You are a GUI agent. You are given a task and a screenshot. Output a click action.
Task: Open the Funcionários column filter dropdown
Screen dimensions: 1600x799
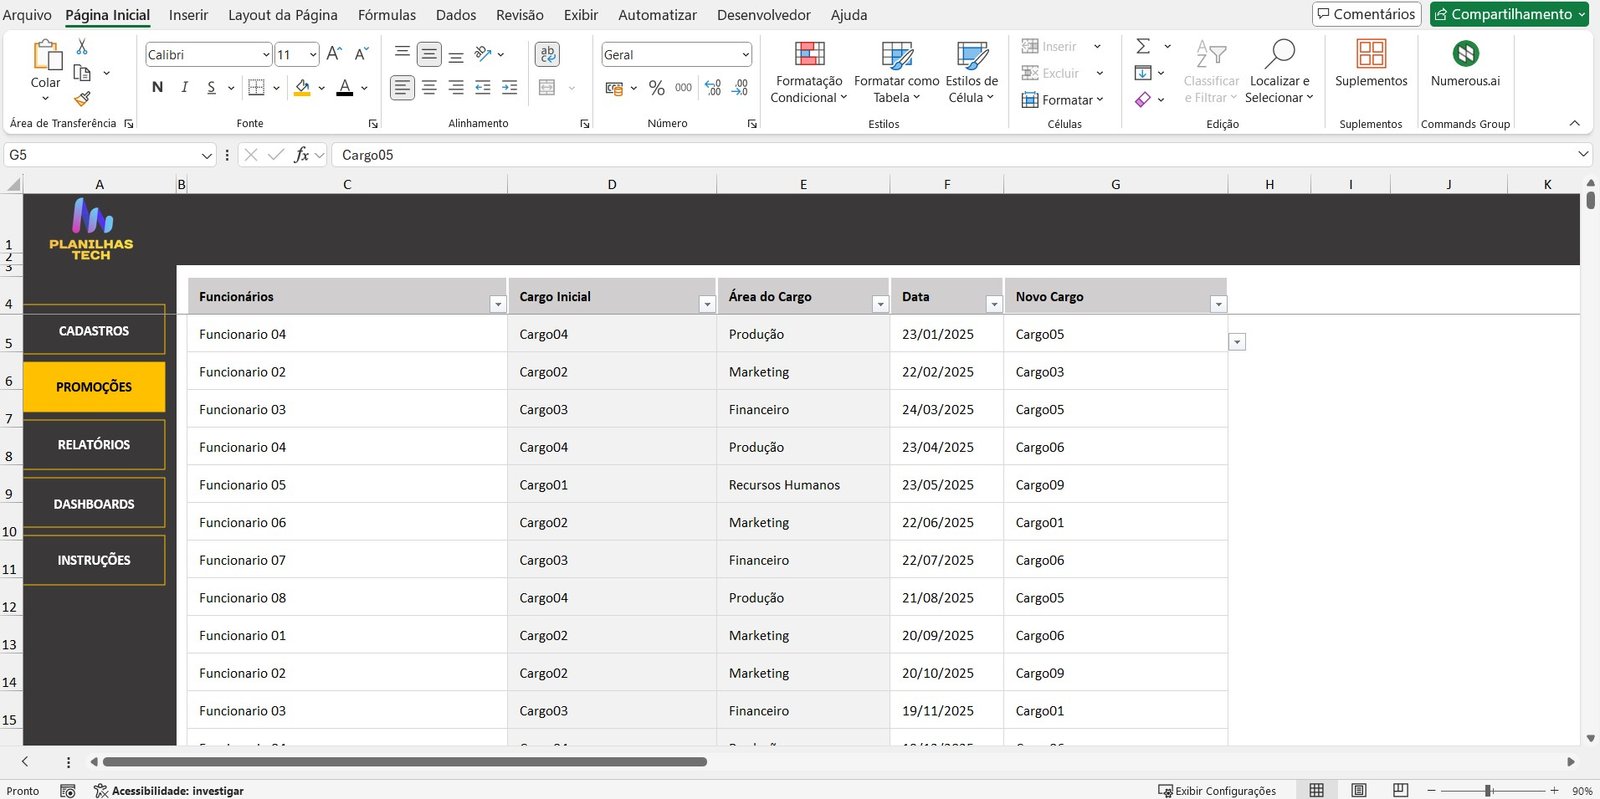(497, 304)
